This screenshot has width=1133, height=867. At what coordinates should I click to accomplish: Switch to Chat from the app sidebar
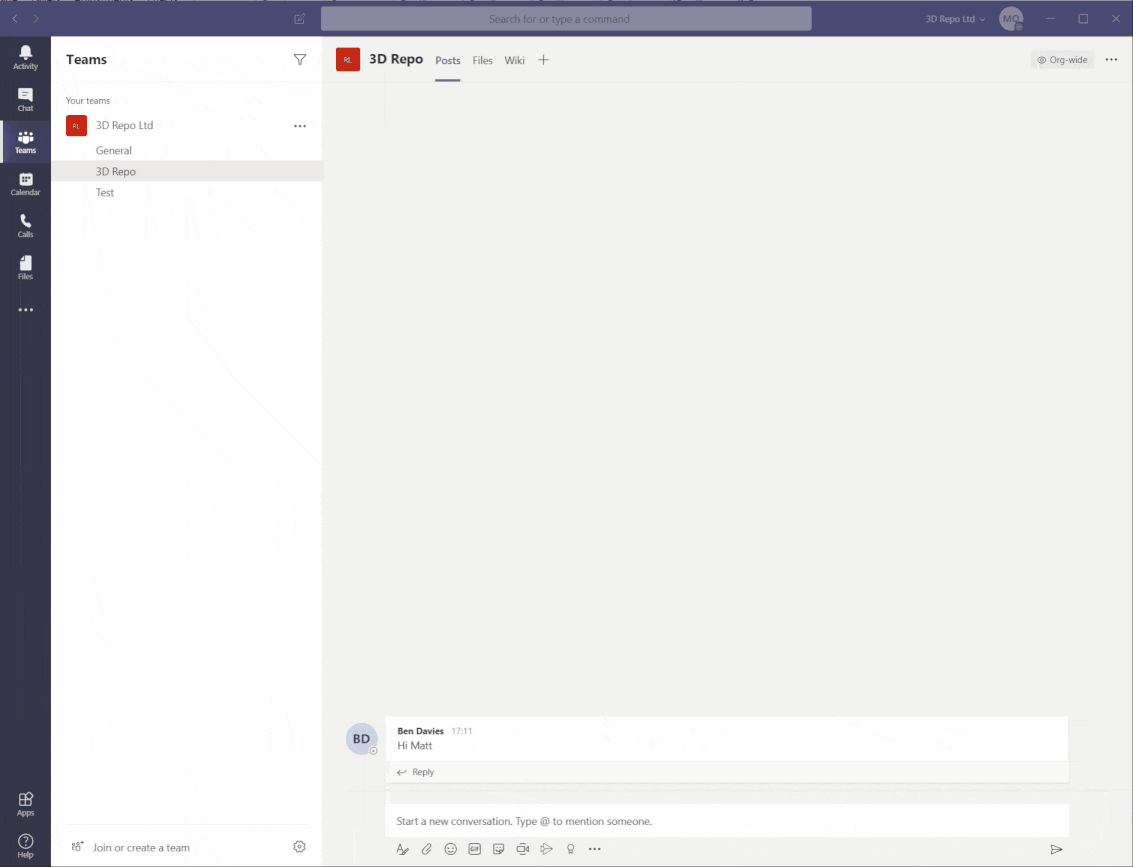click(25, 97)
